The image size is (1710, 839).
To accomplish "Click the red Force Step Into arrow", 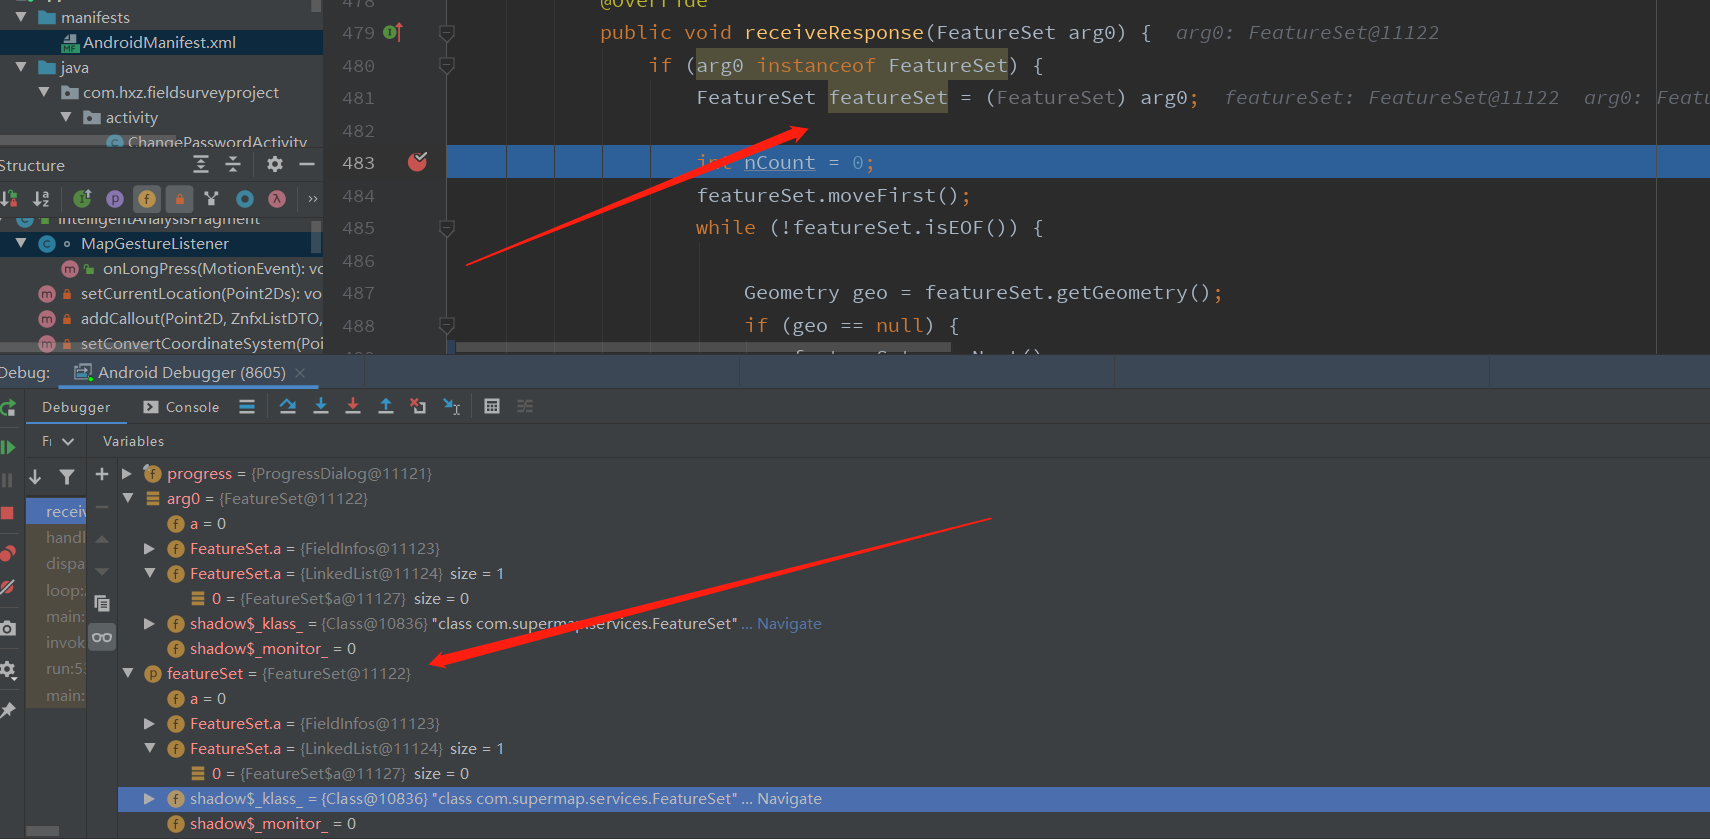I will 353,406.
